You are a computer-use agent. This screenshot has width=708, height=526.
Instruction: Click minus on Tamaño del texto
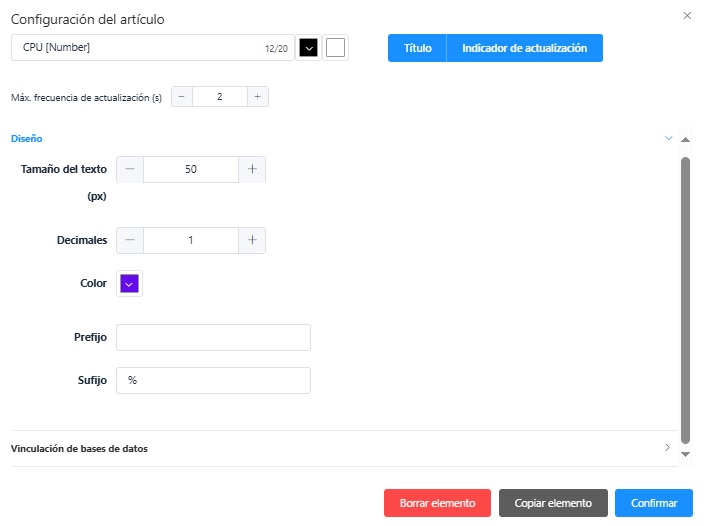click(130, 170)
